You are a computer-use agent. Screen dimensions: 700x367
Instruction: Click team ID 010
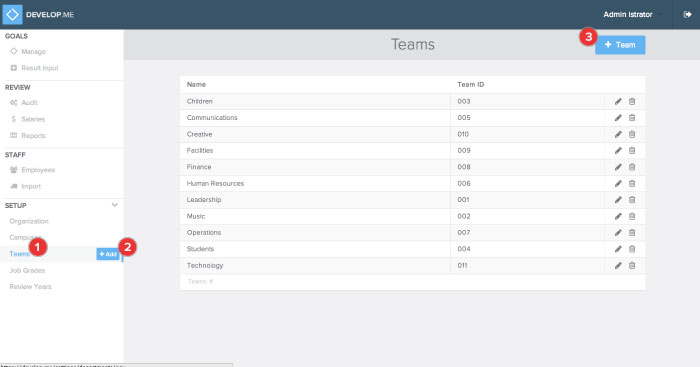click(463, 134)
